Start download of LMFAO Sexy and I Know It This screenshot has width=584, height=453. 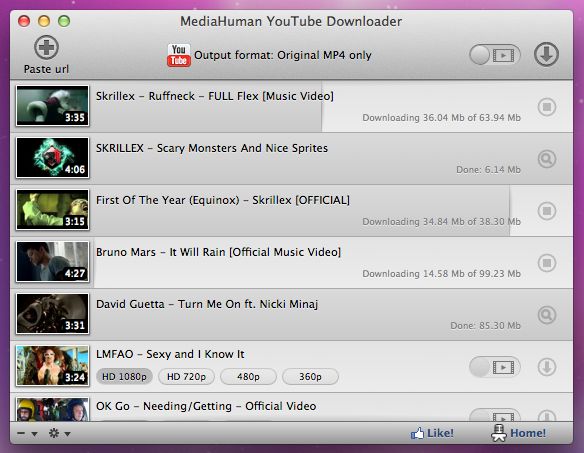[x=547, y=367]
